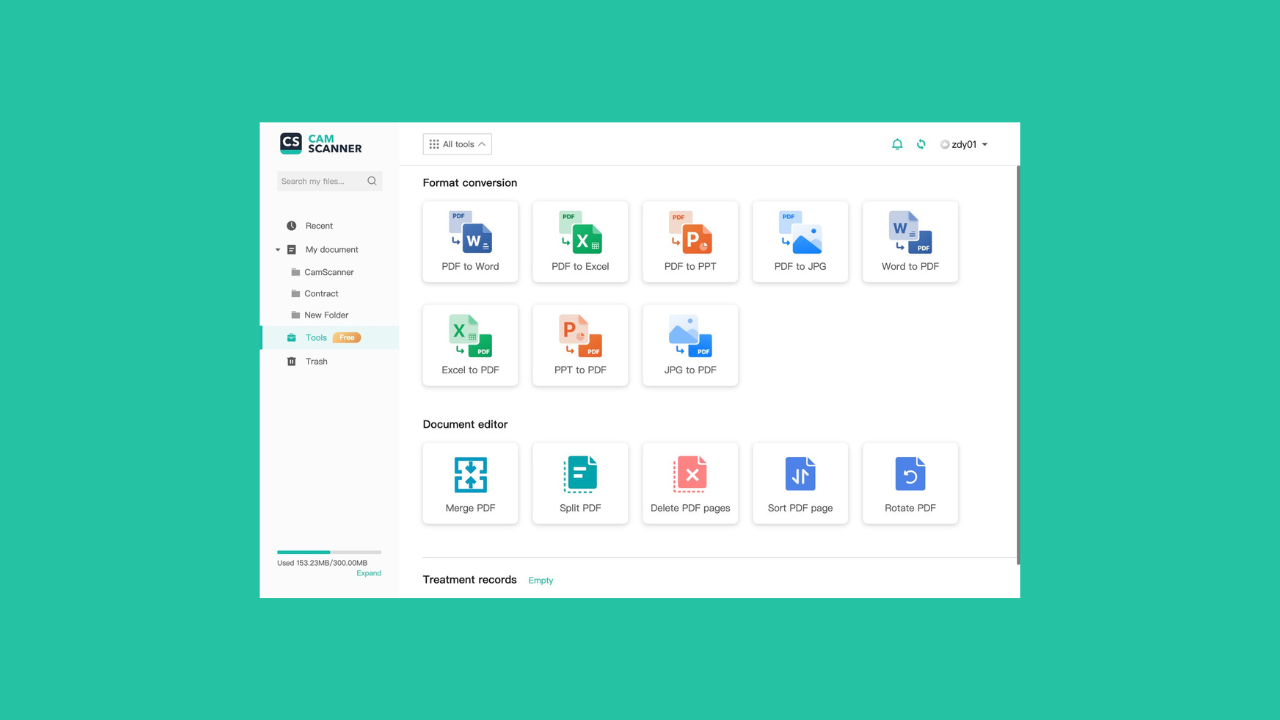Click the Empty link beside Treatment records
The width and height of the screenshot is (1280, 720).
541,580
